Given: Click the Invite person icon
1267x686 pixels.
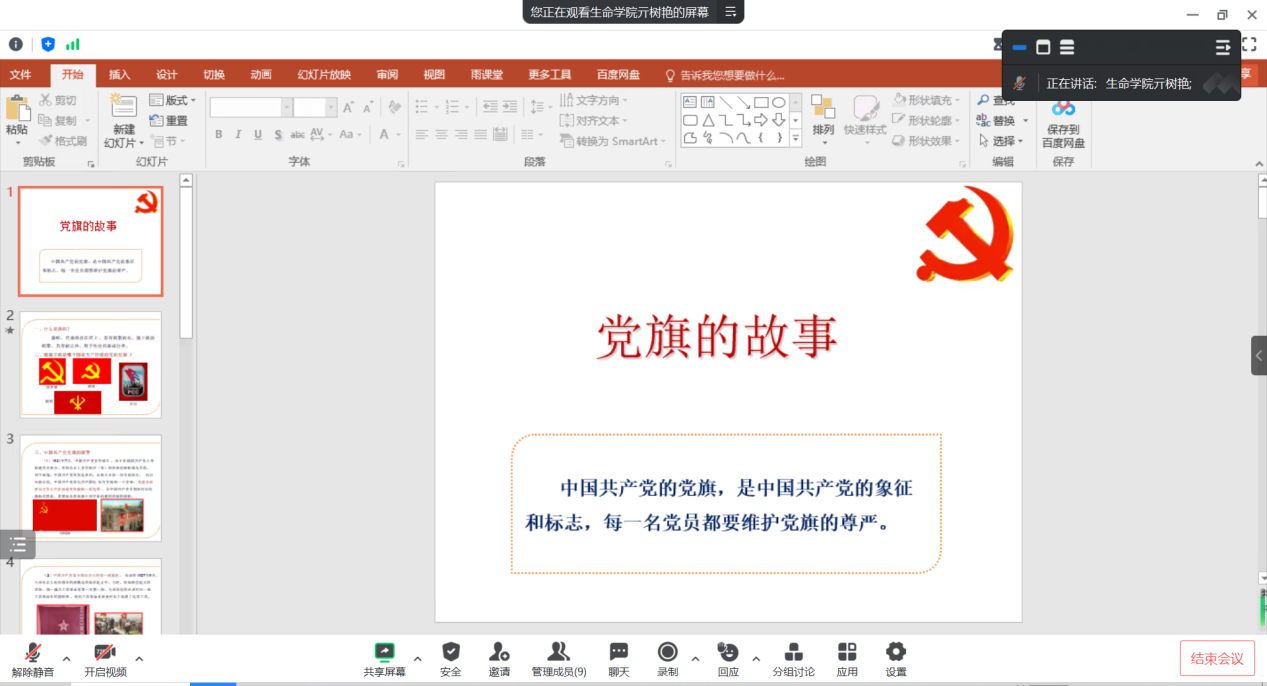Looking at the screenshot, I should coord(499,651).
